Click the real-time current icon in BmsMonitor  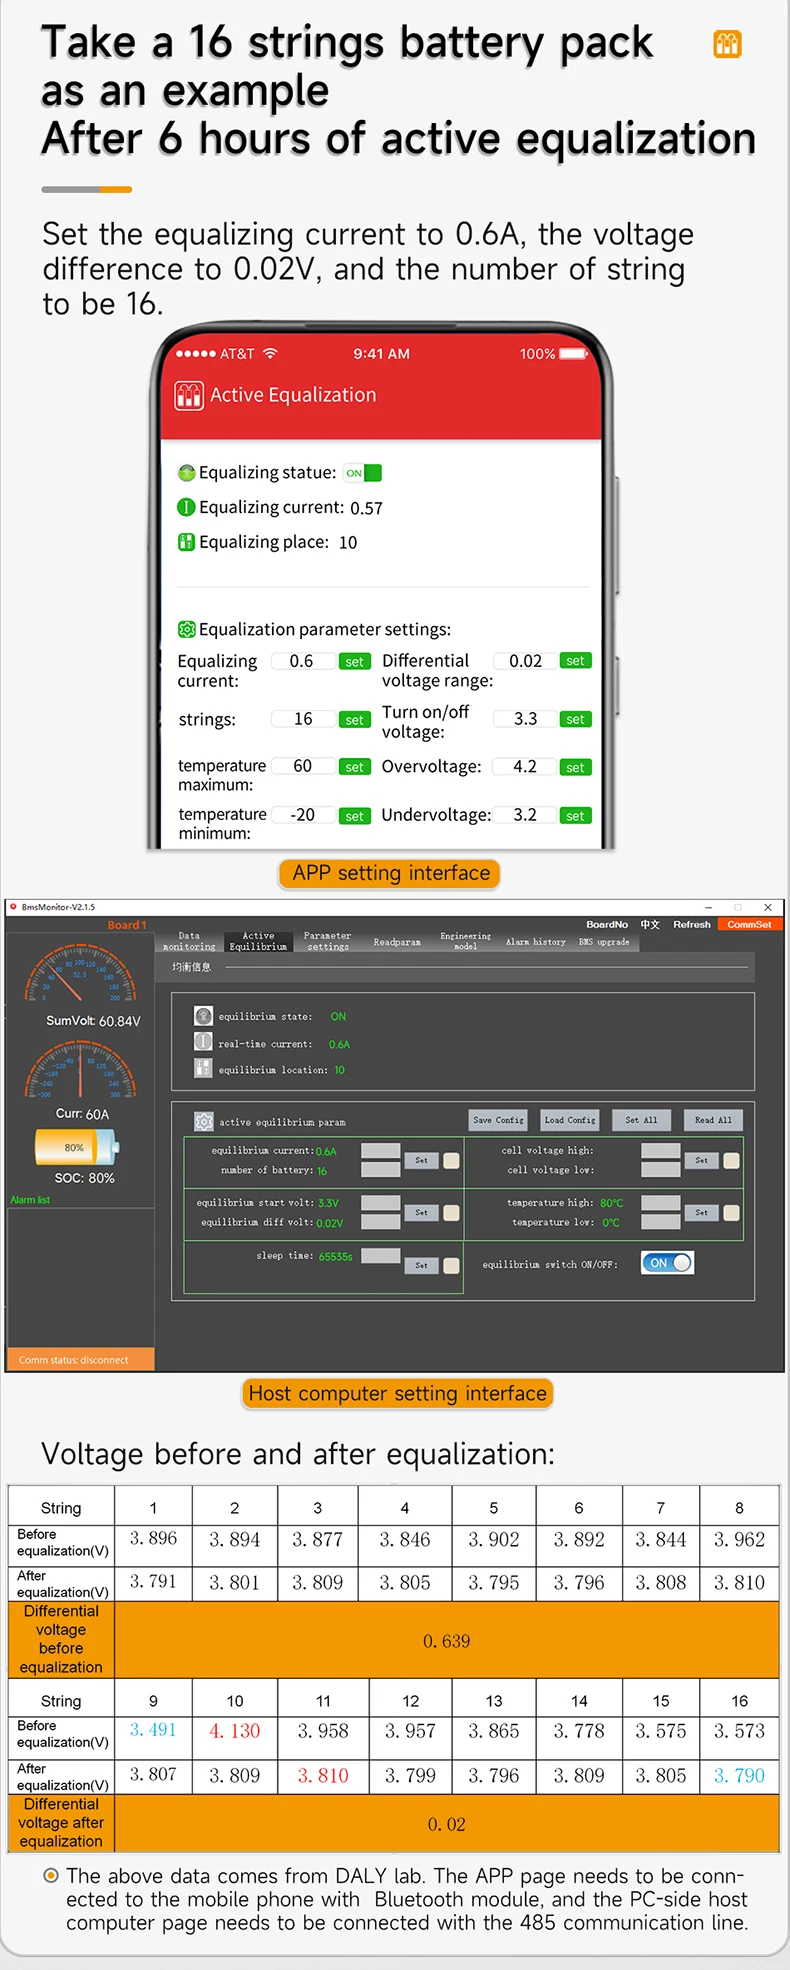pos(203,1042)
